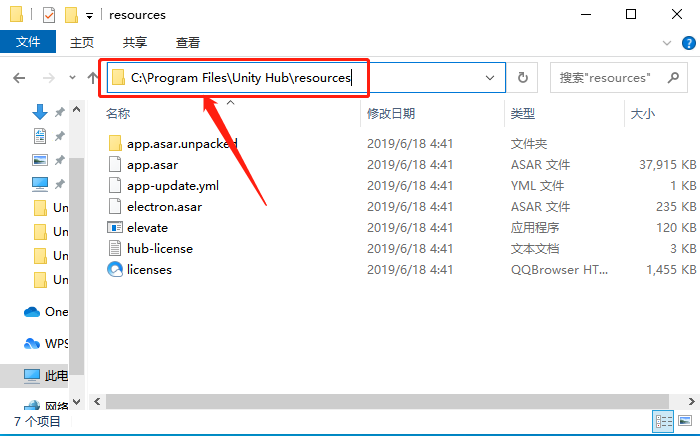Click the YML 文件 type cell
The image size is (700, 436).
[x=538, y=186]
